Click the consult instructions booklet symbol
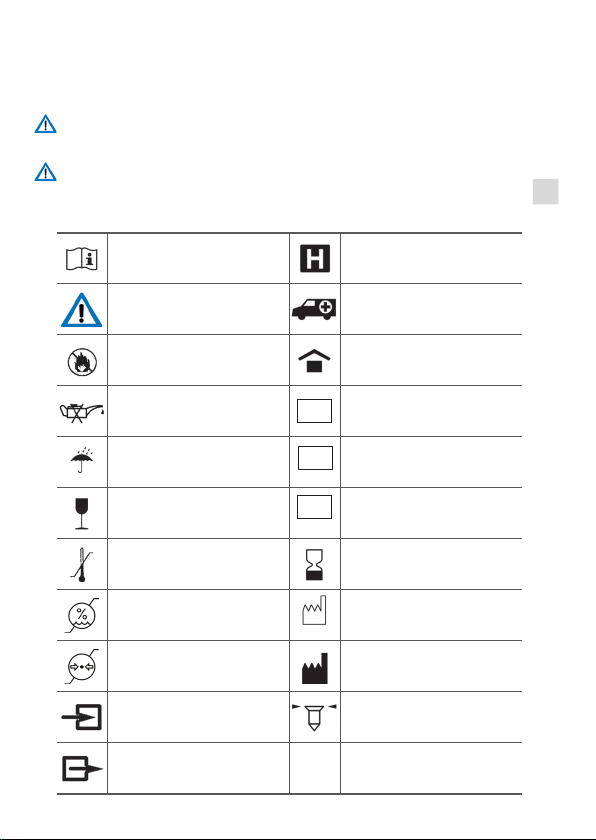 (x=82, y=259)
